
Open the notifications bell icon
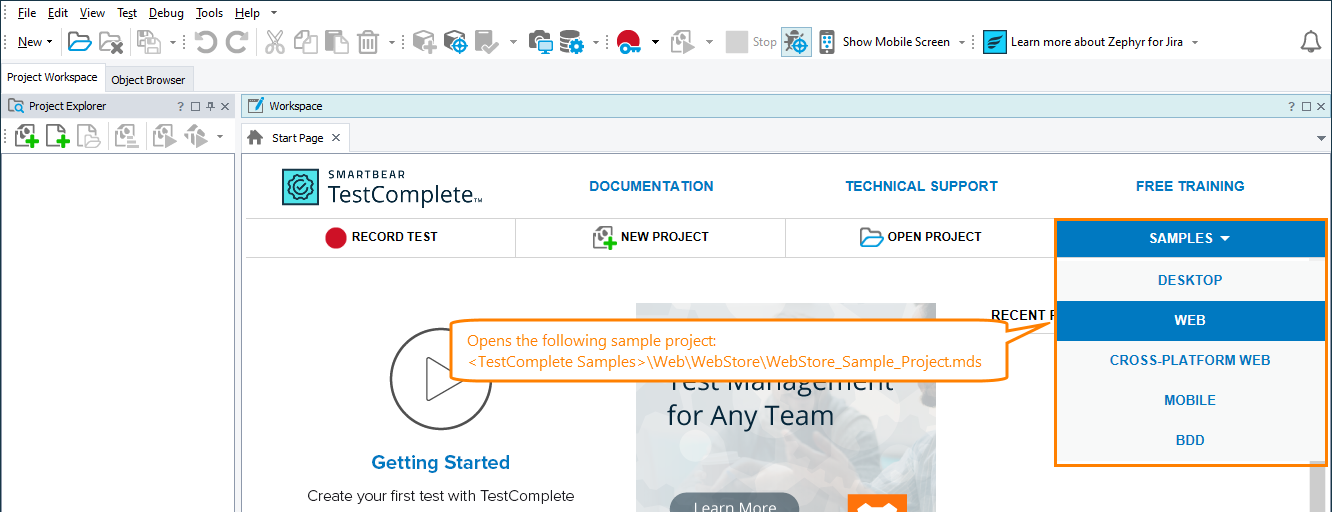1310,42
